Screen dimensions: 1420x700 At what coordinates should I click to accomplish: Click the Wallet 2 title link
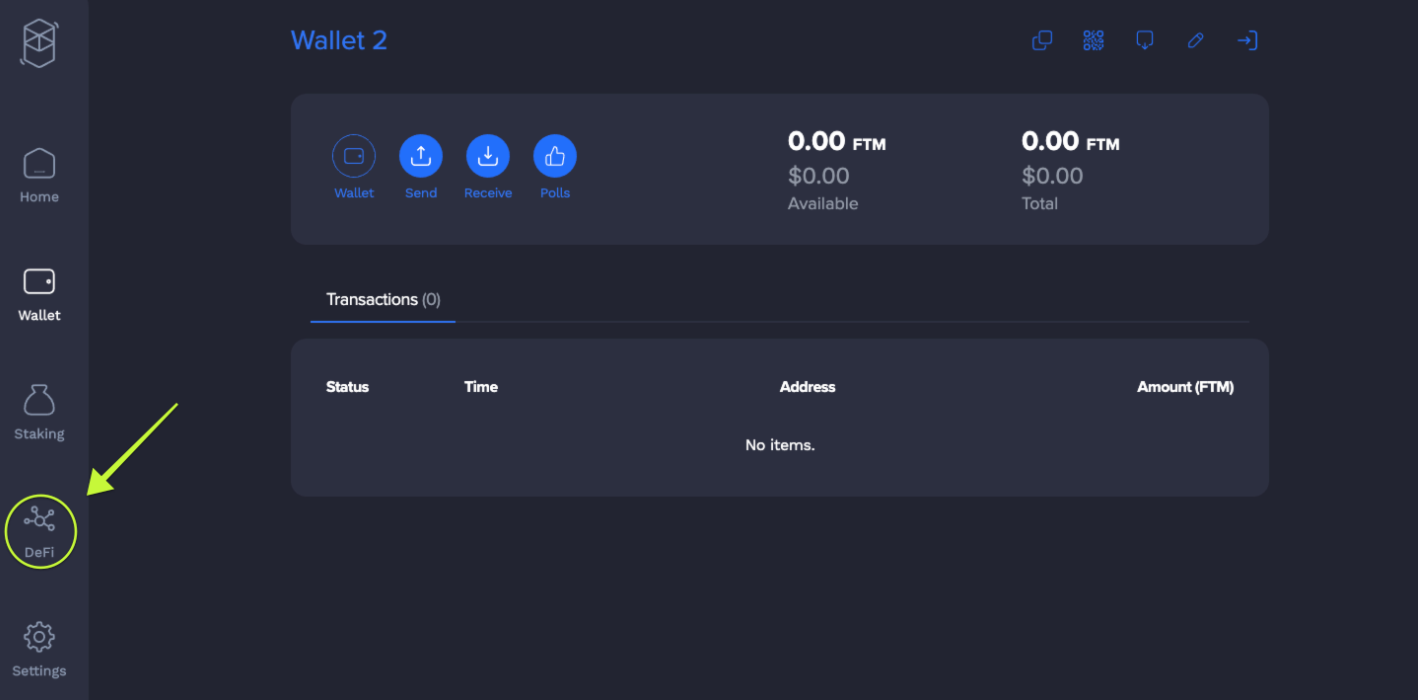(339, 41)
